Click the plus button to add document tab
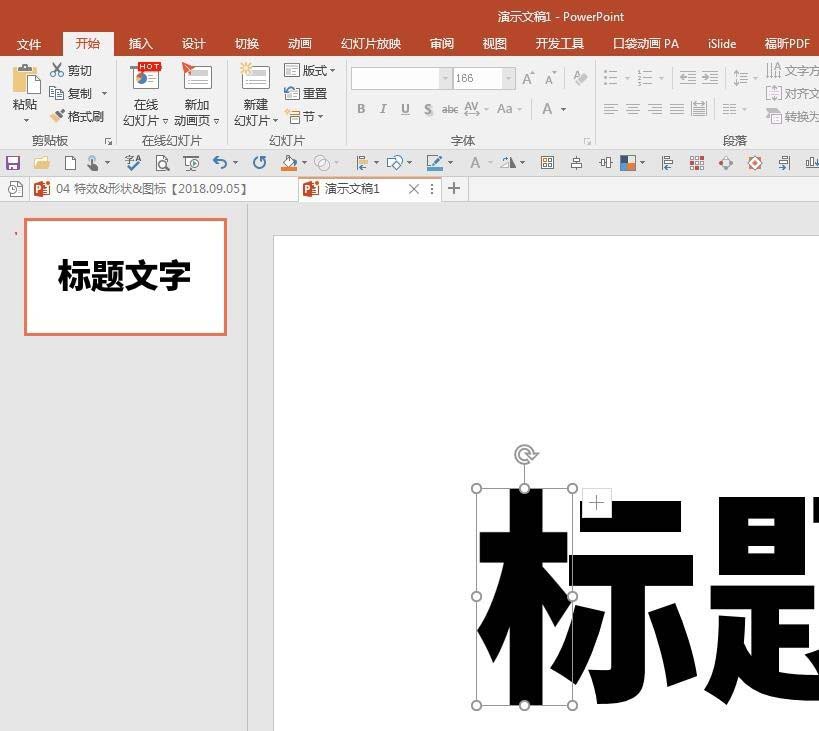 pos(454,188)
